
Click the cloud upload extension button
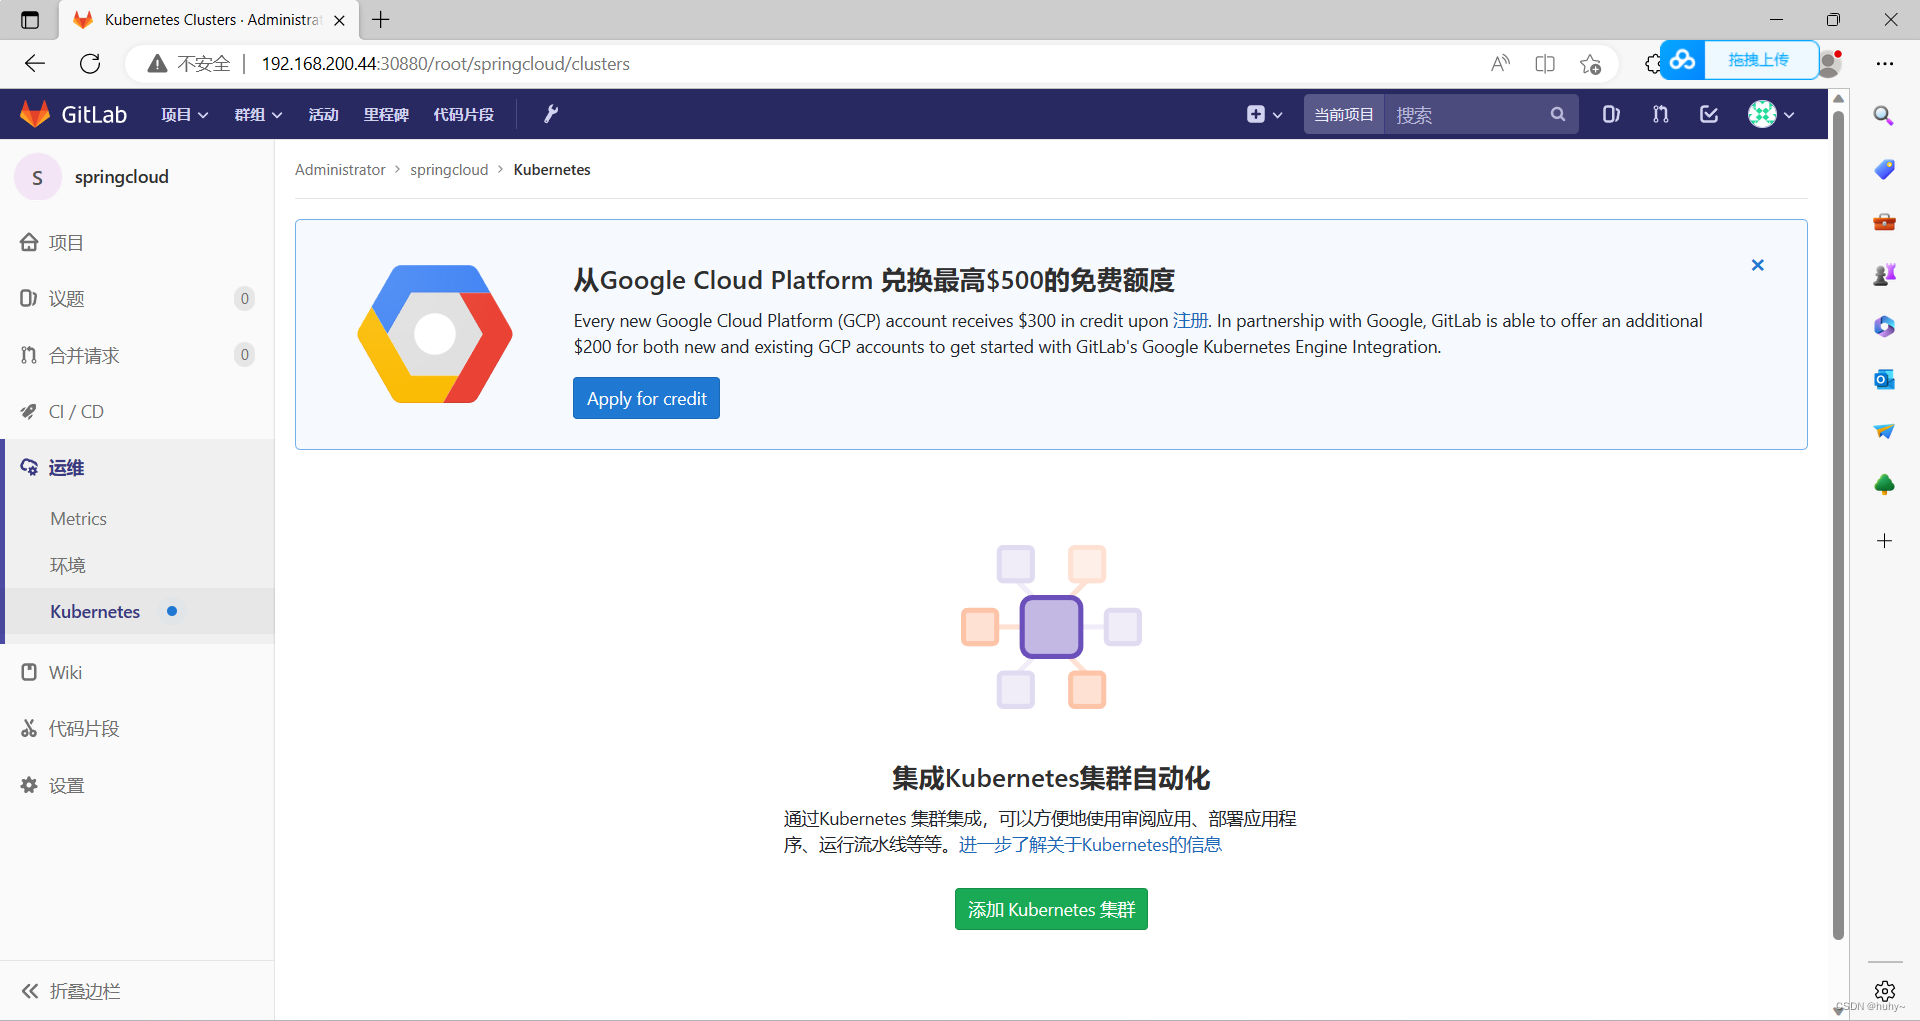click(x=1739, y=60)
